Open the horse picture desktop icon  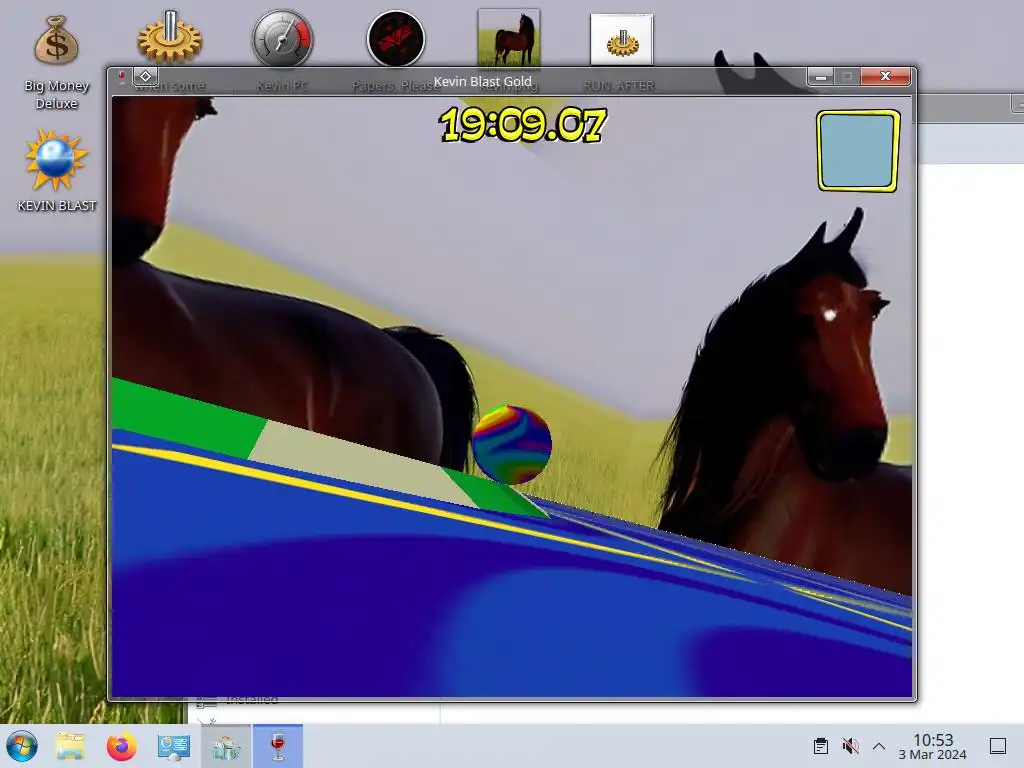click(509, 38)
